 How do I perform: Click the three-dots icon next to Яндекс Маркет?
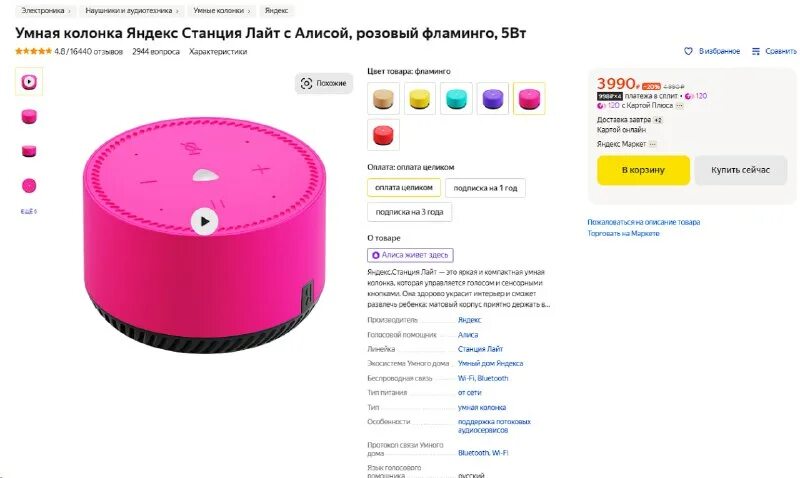(x=653, y=144)
